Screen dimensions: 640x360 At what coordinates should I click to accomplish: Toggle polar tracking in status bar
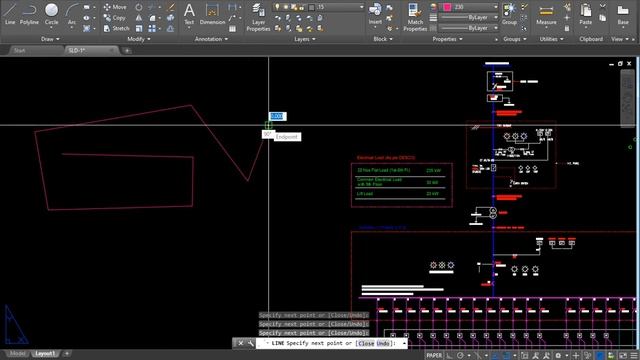click(x=460, y=356)
